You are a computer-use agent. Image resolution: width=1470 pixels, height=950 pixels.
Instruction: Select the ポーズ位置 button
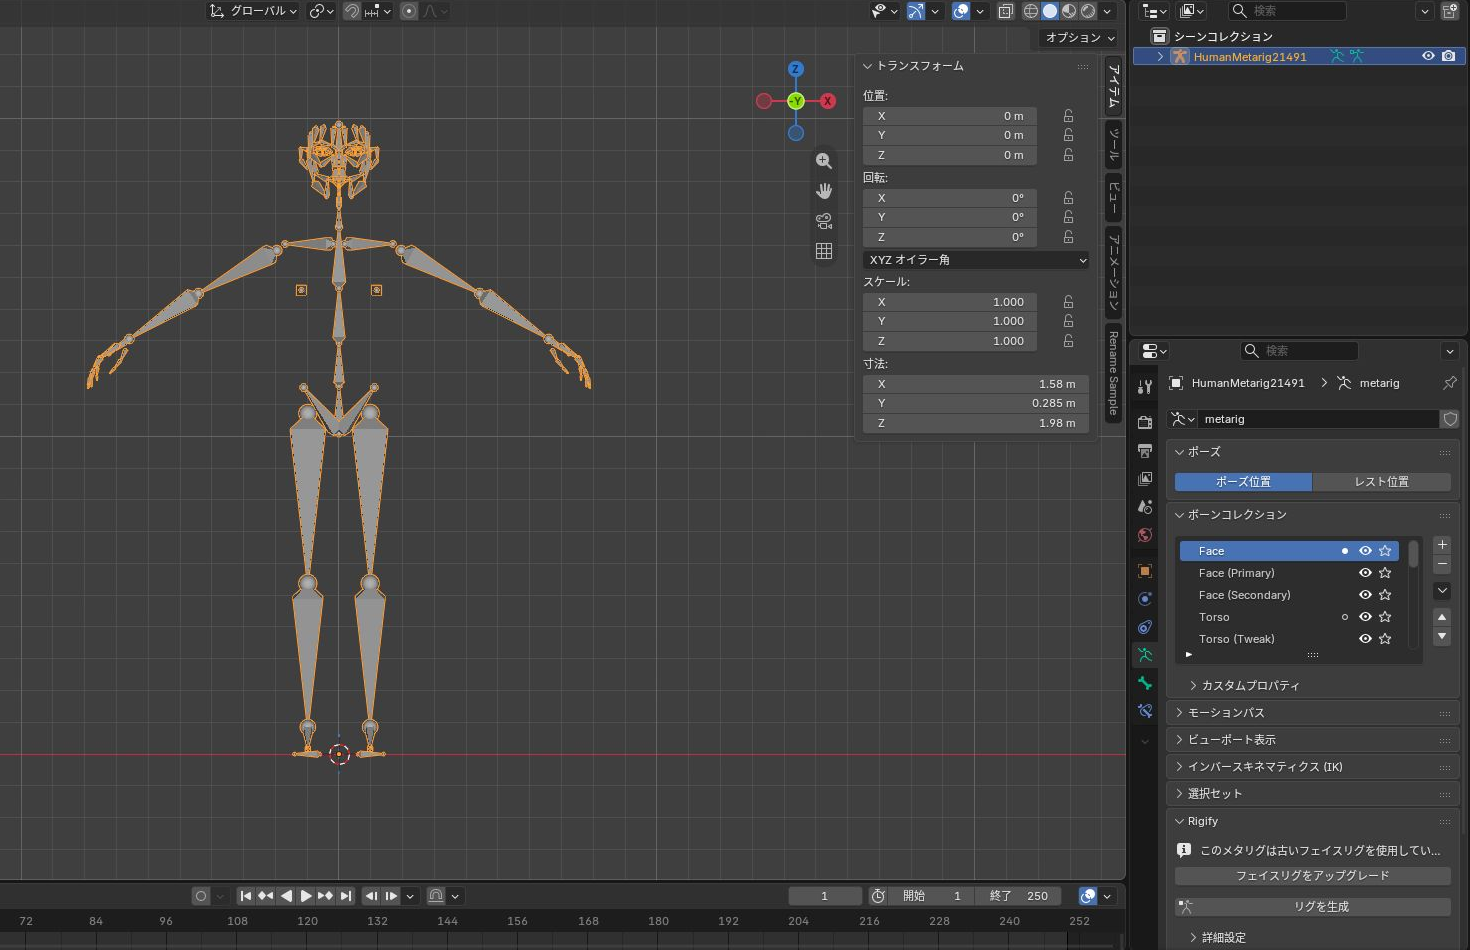(x=1243, y=482)
